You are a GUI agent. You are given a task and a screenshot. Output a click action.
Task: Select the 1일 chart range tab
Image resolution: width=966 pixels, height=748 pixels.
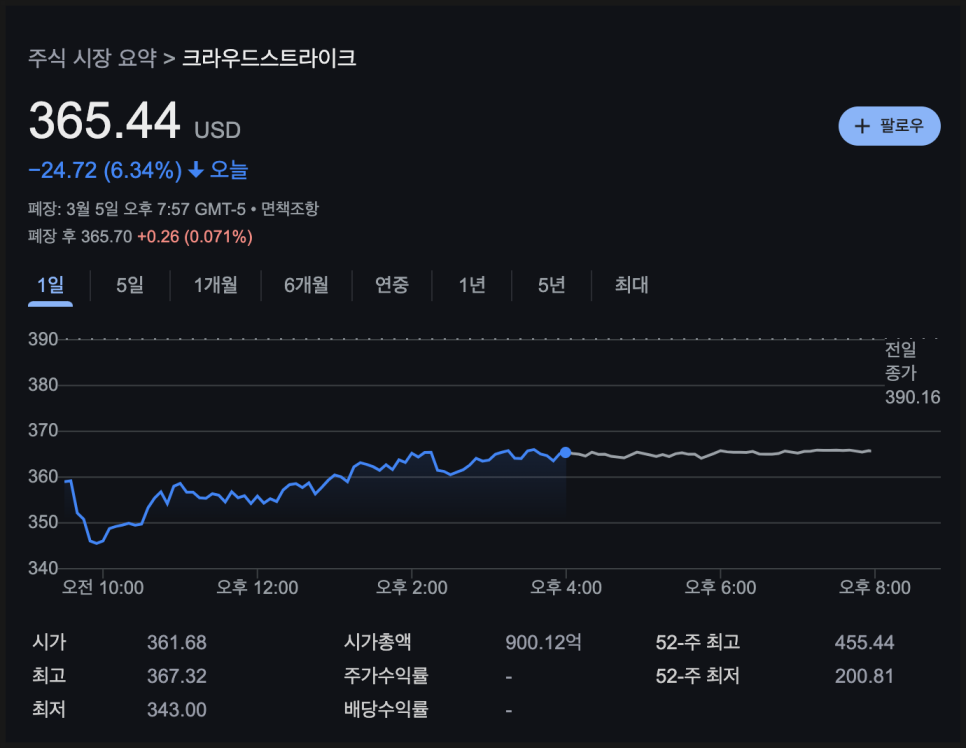click(50, 285)
